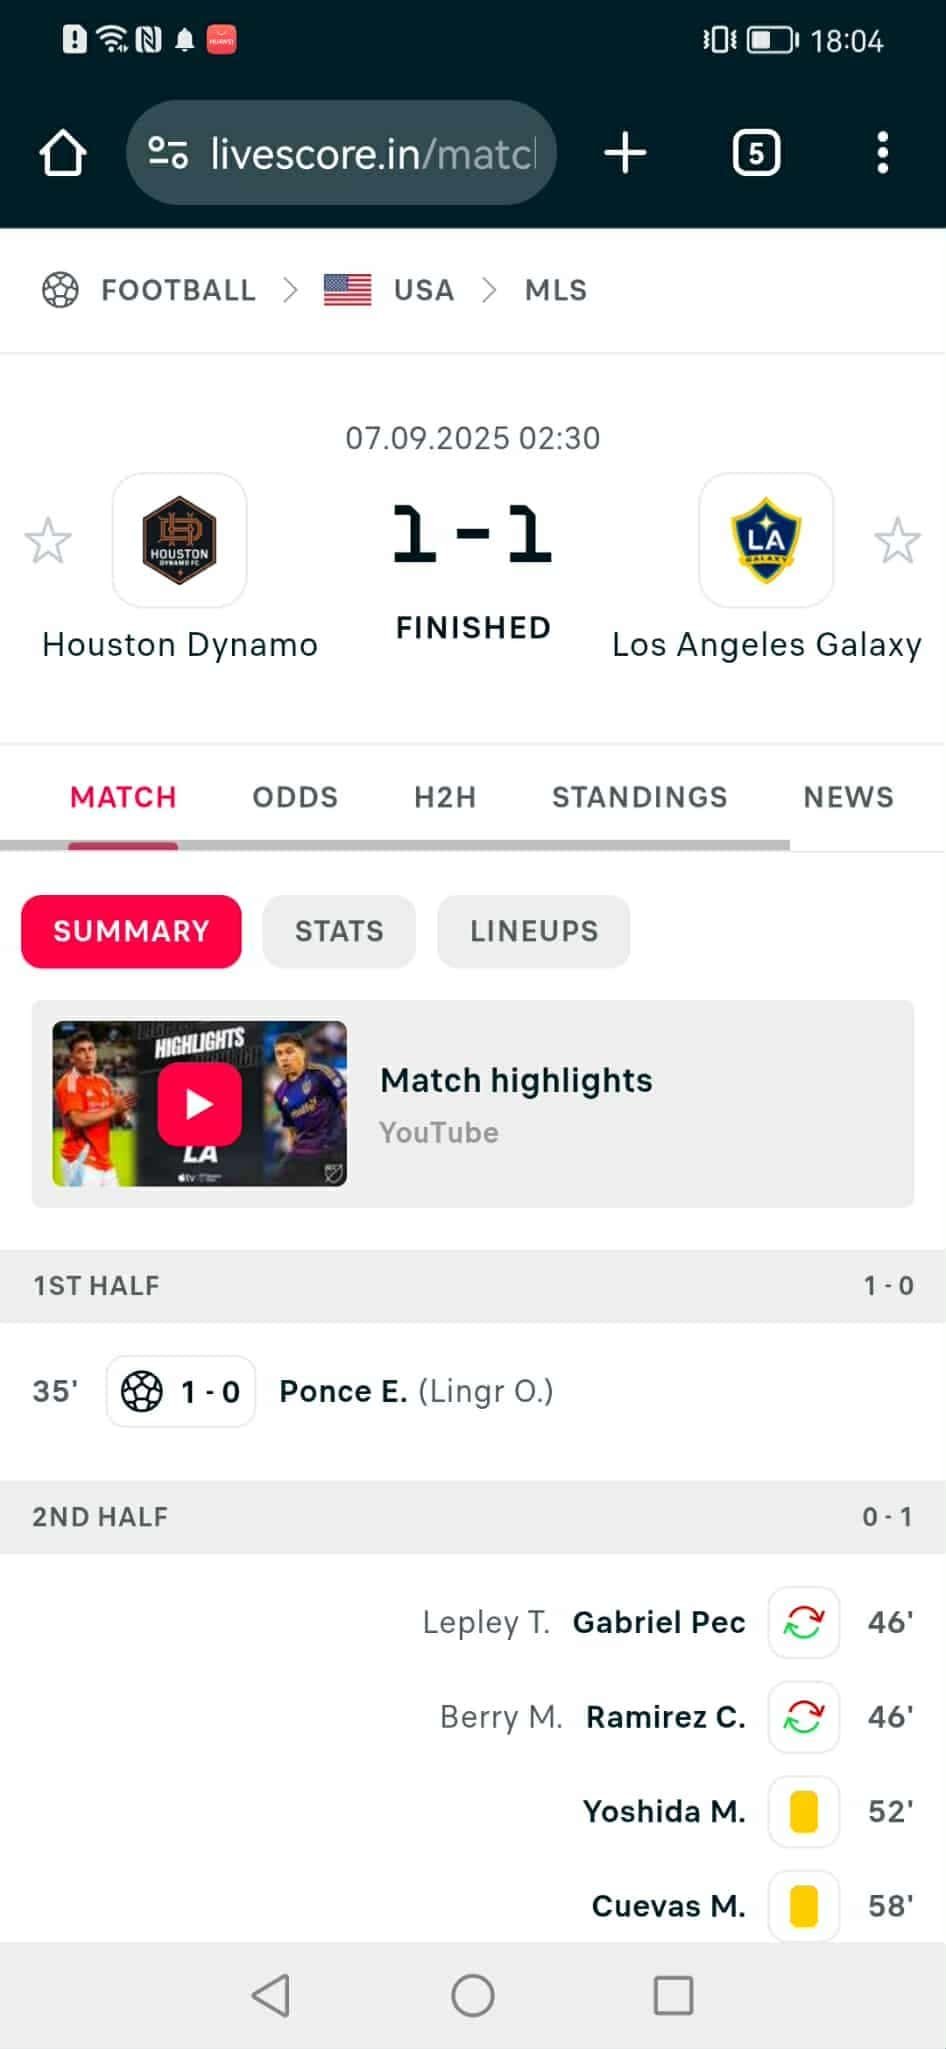Open the STANDINGS tab

point(640,797)
